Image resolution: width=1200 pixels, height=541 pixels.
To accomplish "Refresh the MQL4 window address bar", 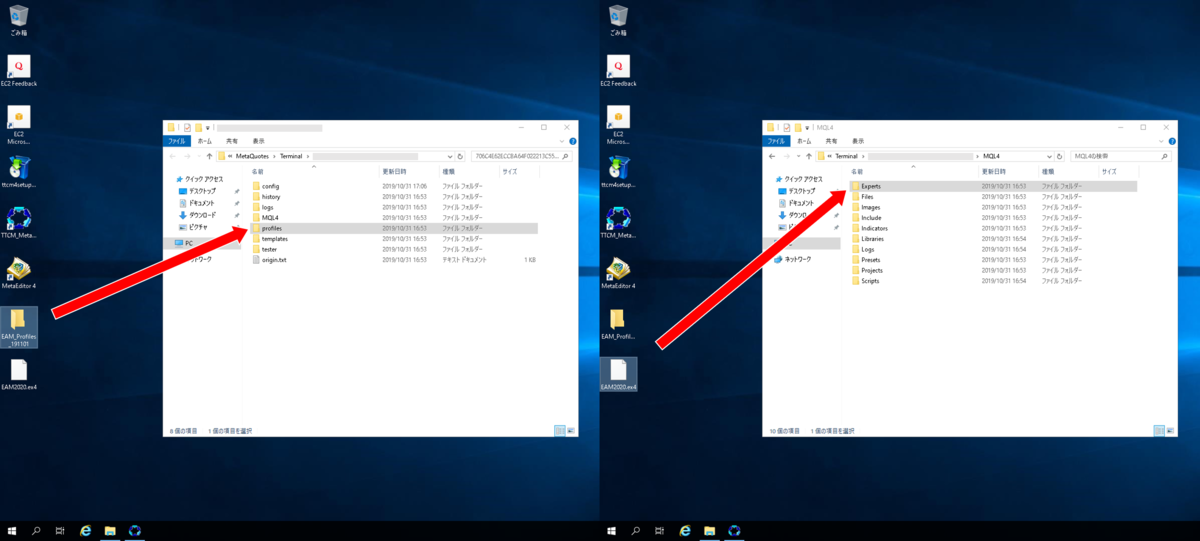I will [x=1060, y=157].
